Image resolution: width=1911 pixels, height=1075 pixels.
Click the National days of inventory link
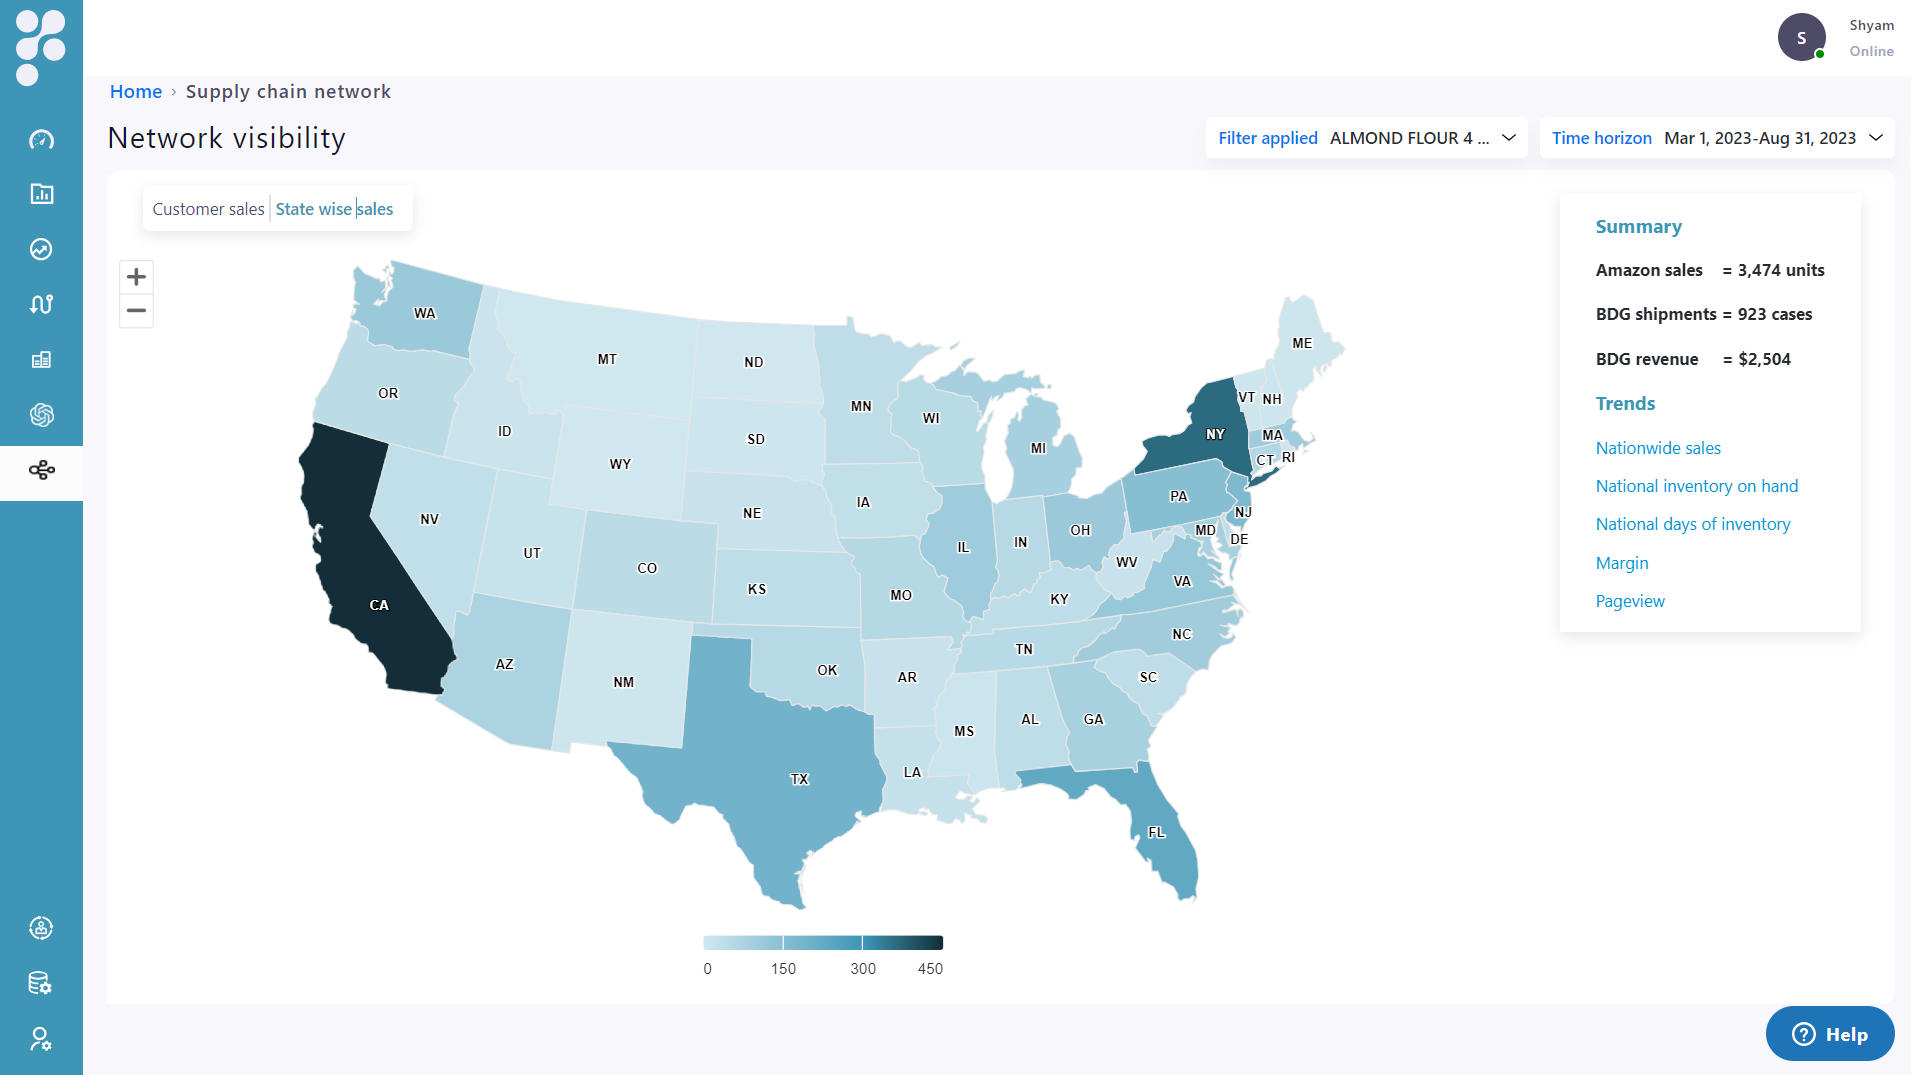1692,524
